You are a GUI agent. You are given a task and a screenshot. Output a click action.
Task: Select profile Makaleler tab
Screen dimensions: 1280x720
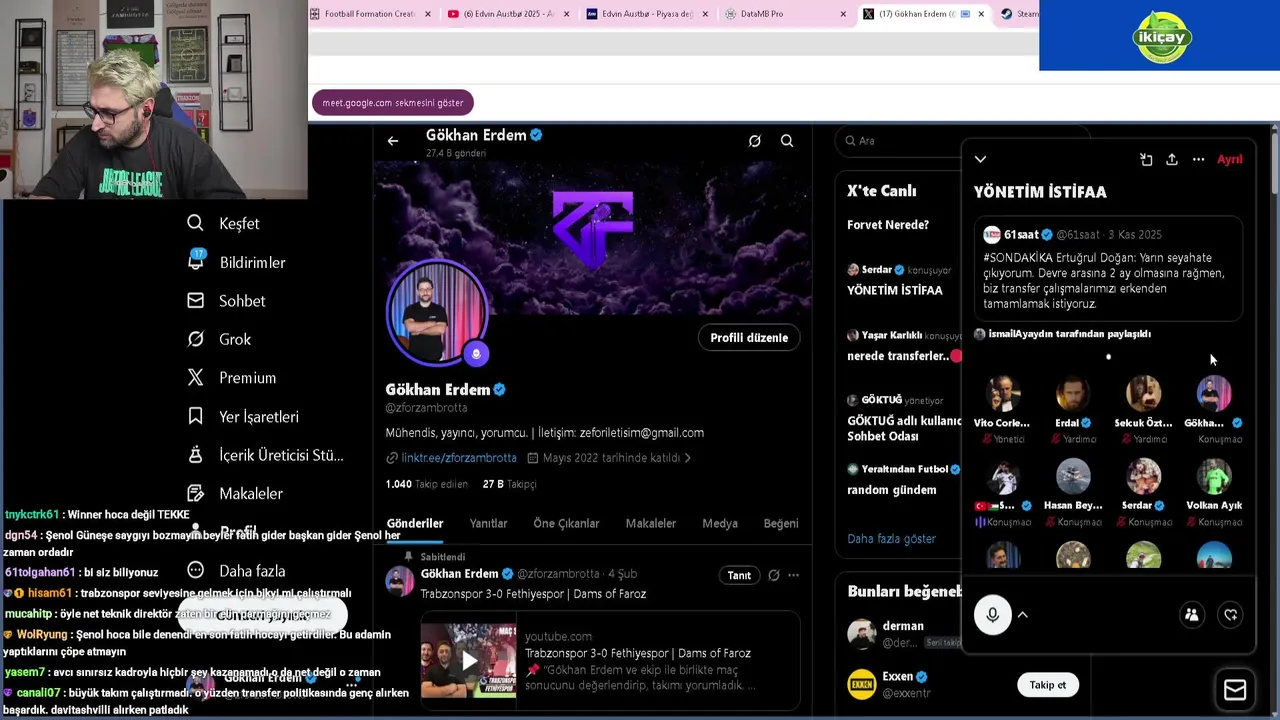pos(651,523)
